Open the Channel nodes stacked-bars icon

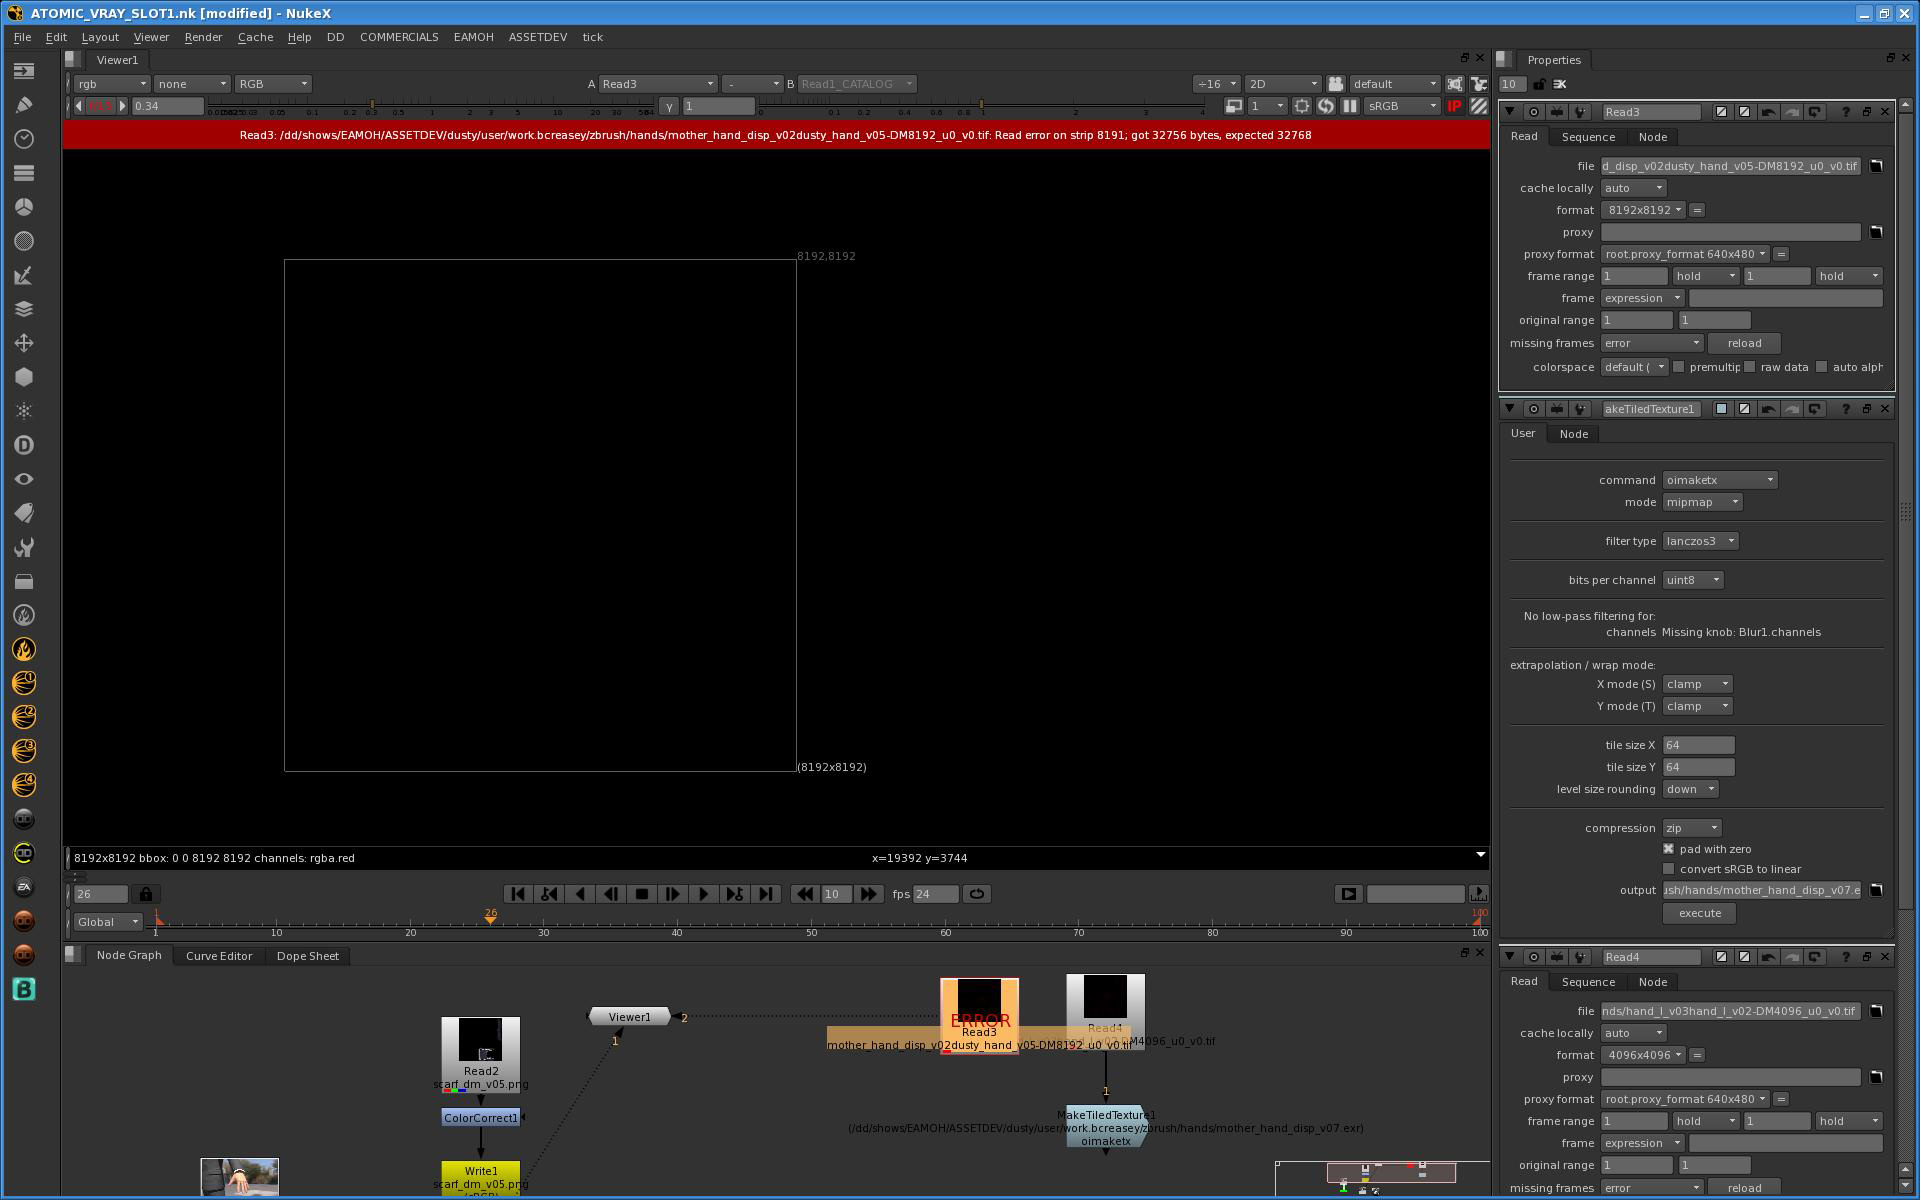[24, 173]
